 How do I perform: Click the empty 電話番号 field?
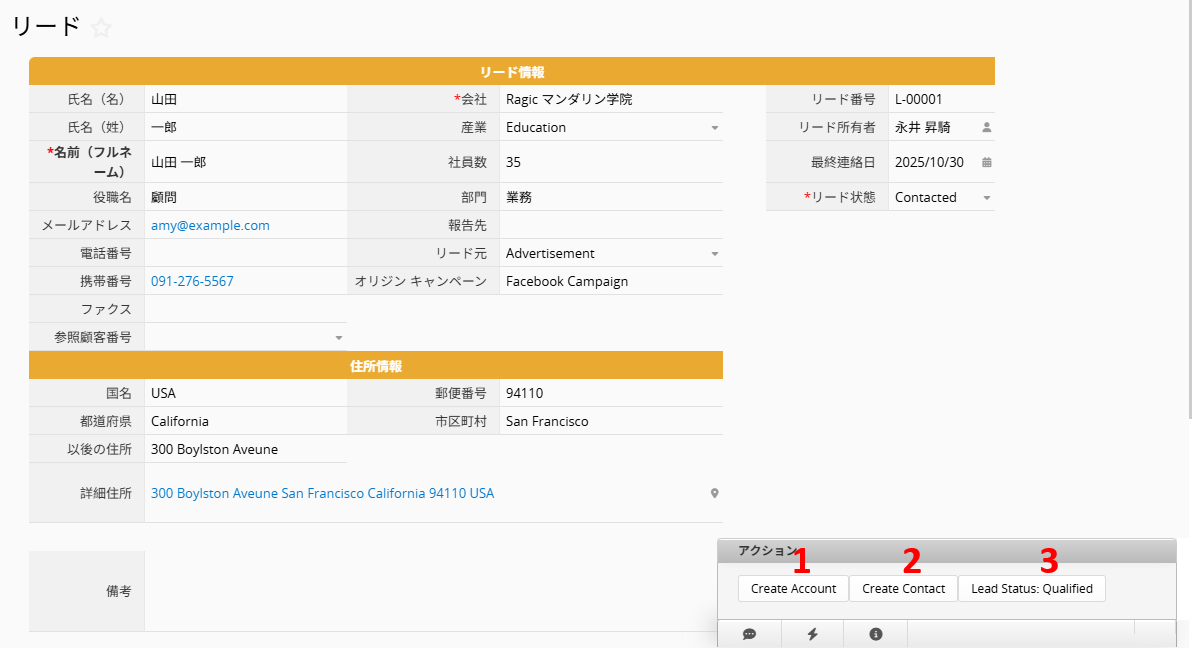coord(245,254)
